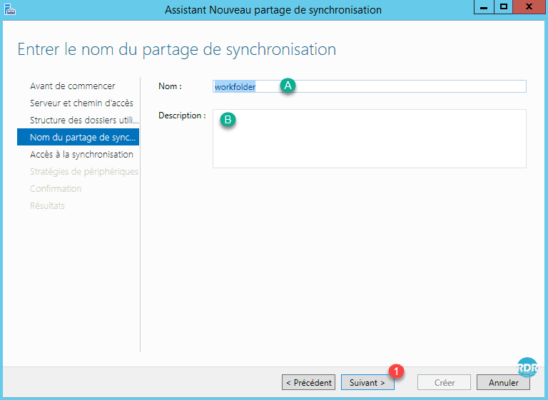548x400 pixels.
Task: Click the Description : label
Action: [x=182, y=115]
